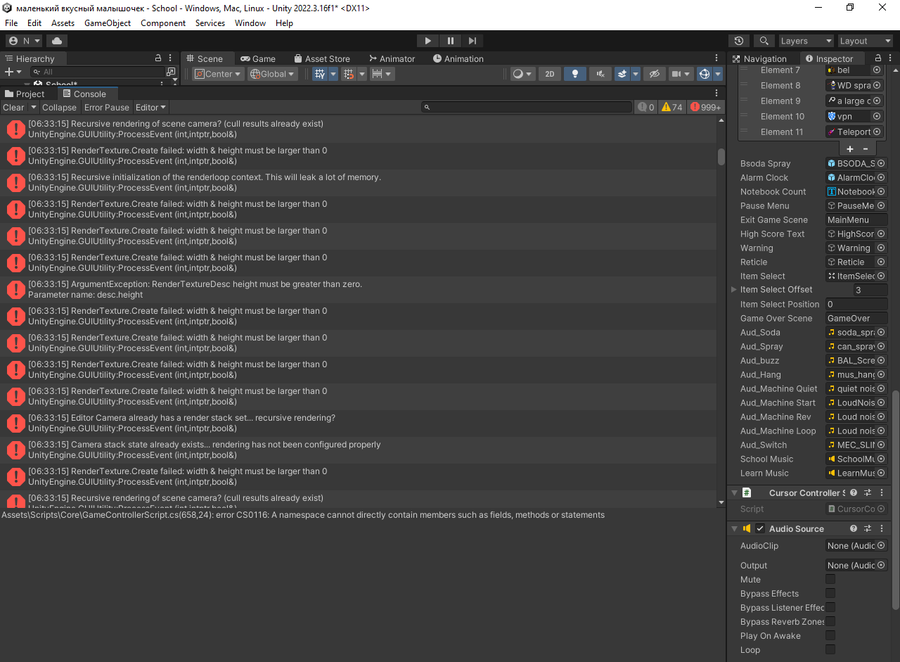
Task: Add a list element with the plus button
Action: [x=850, y=149]
